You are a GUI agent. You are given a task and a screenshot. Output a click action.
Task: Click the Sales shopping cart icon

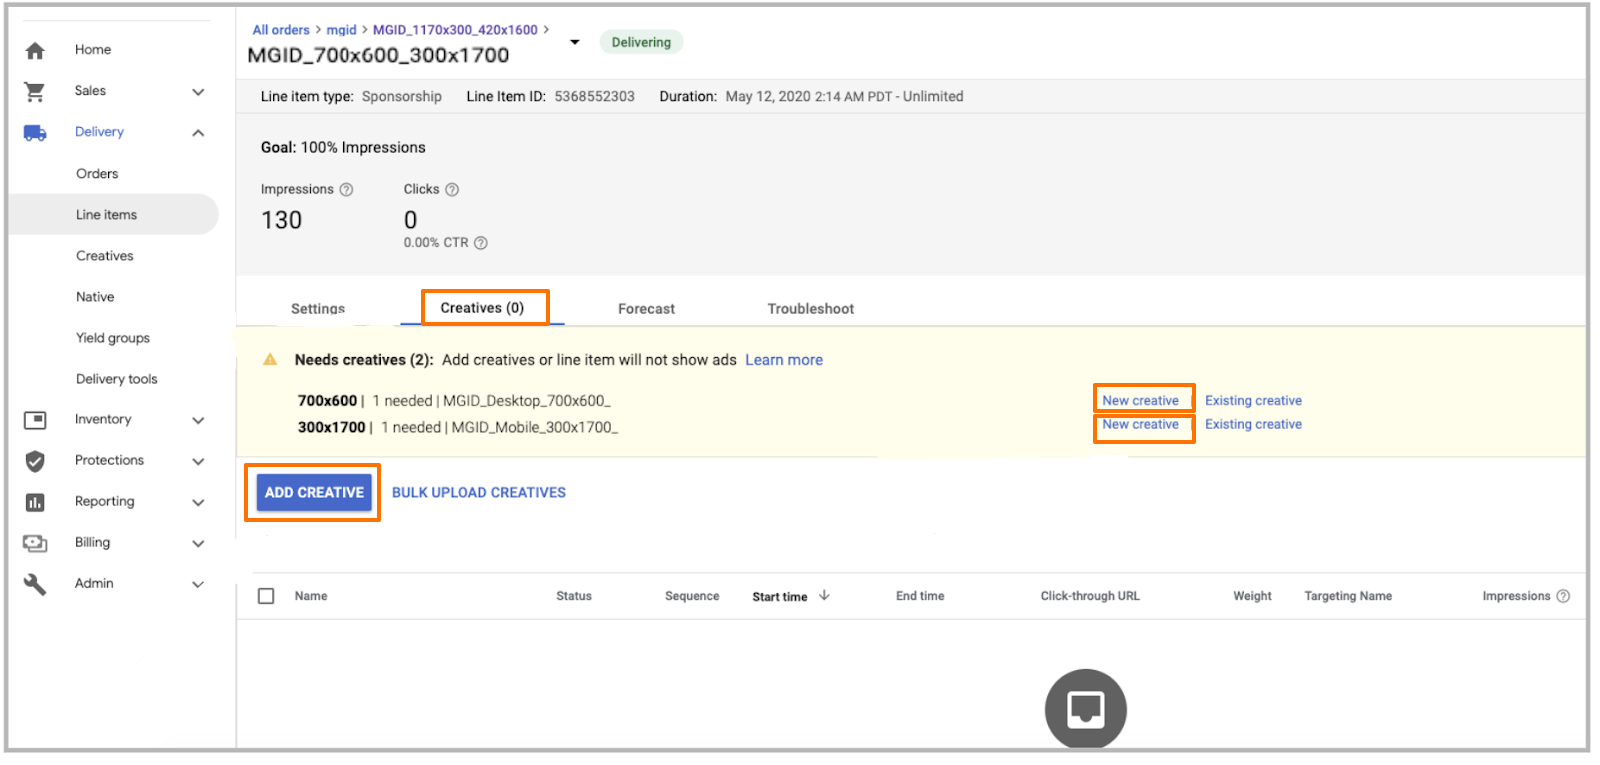(35, 92)
